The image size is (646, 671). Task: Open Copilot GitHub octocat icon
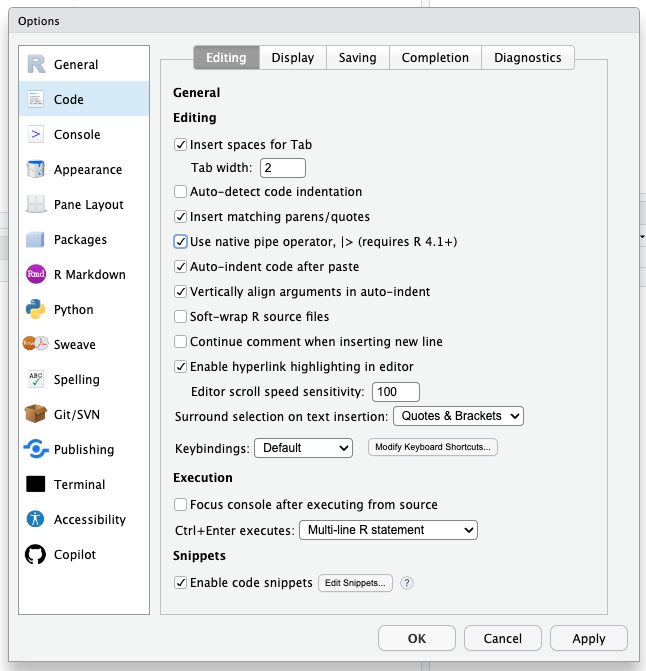[36, 554]
